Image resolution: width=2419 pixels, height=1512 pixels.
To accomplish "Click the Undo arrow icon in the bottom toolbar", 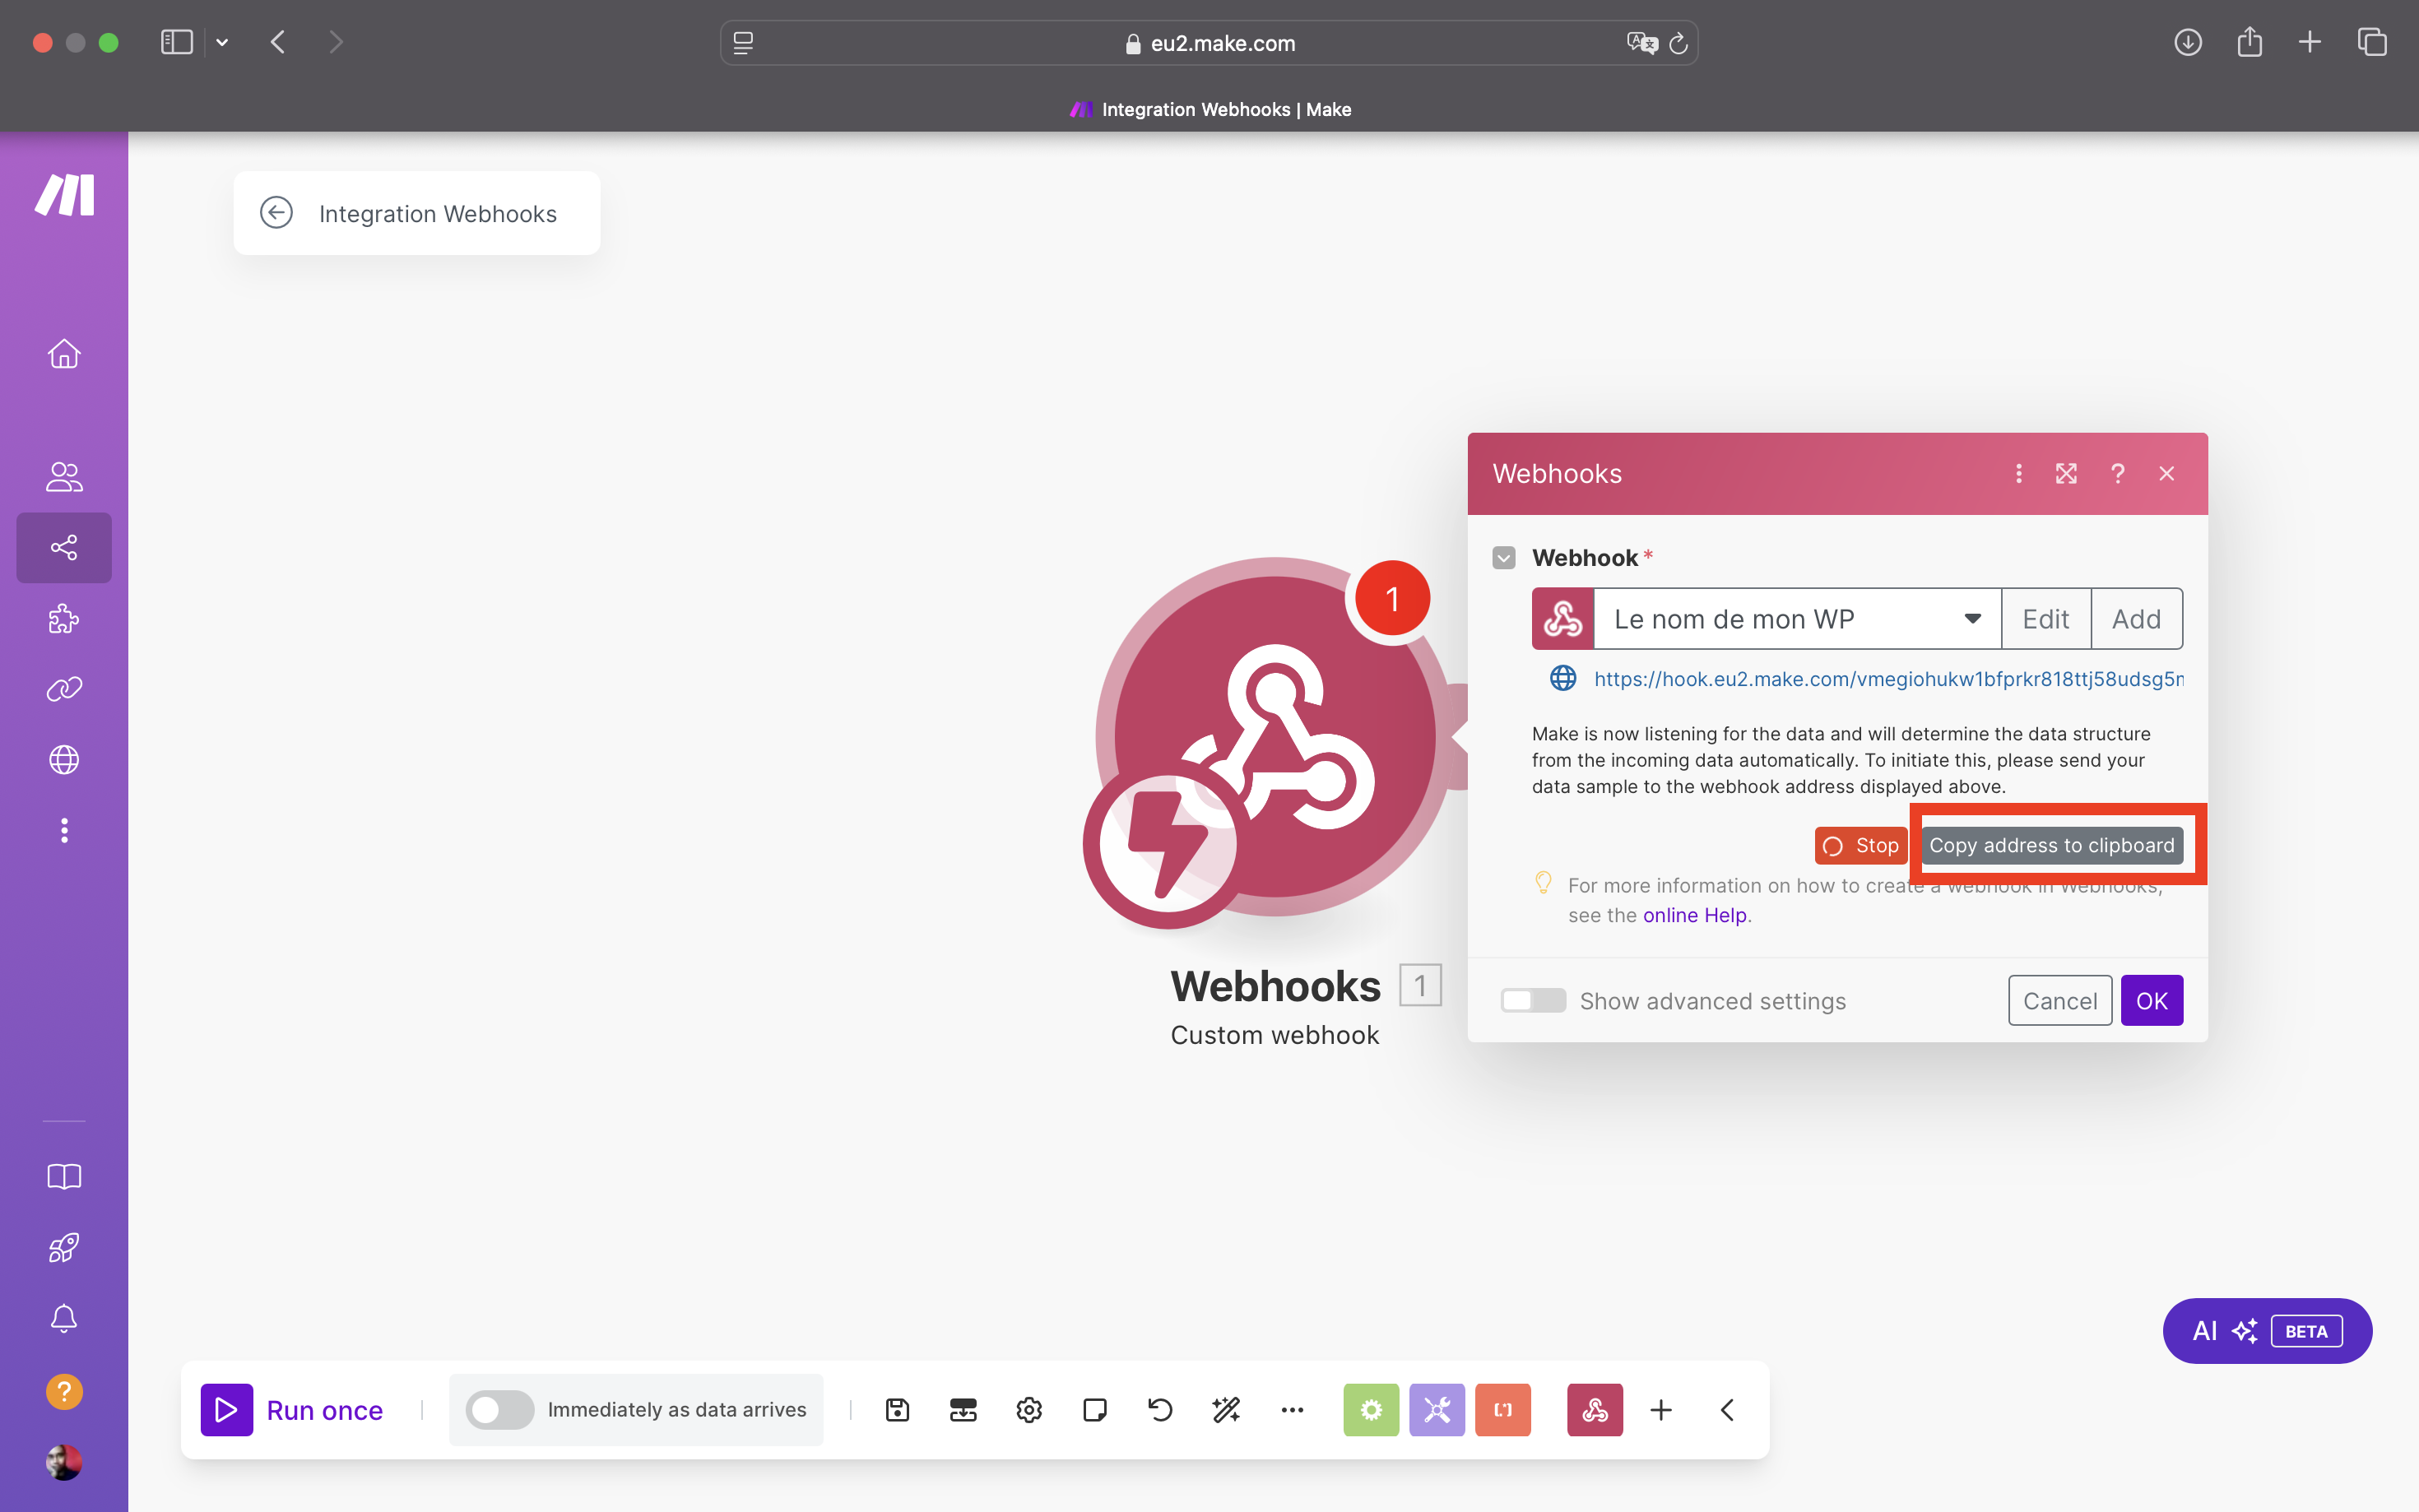I will coord(1160,1410).
